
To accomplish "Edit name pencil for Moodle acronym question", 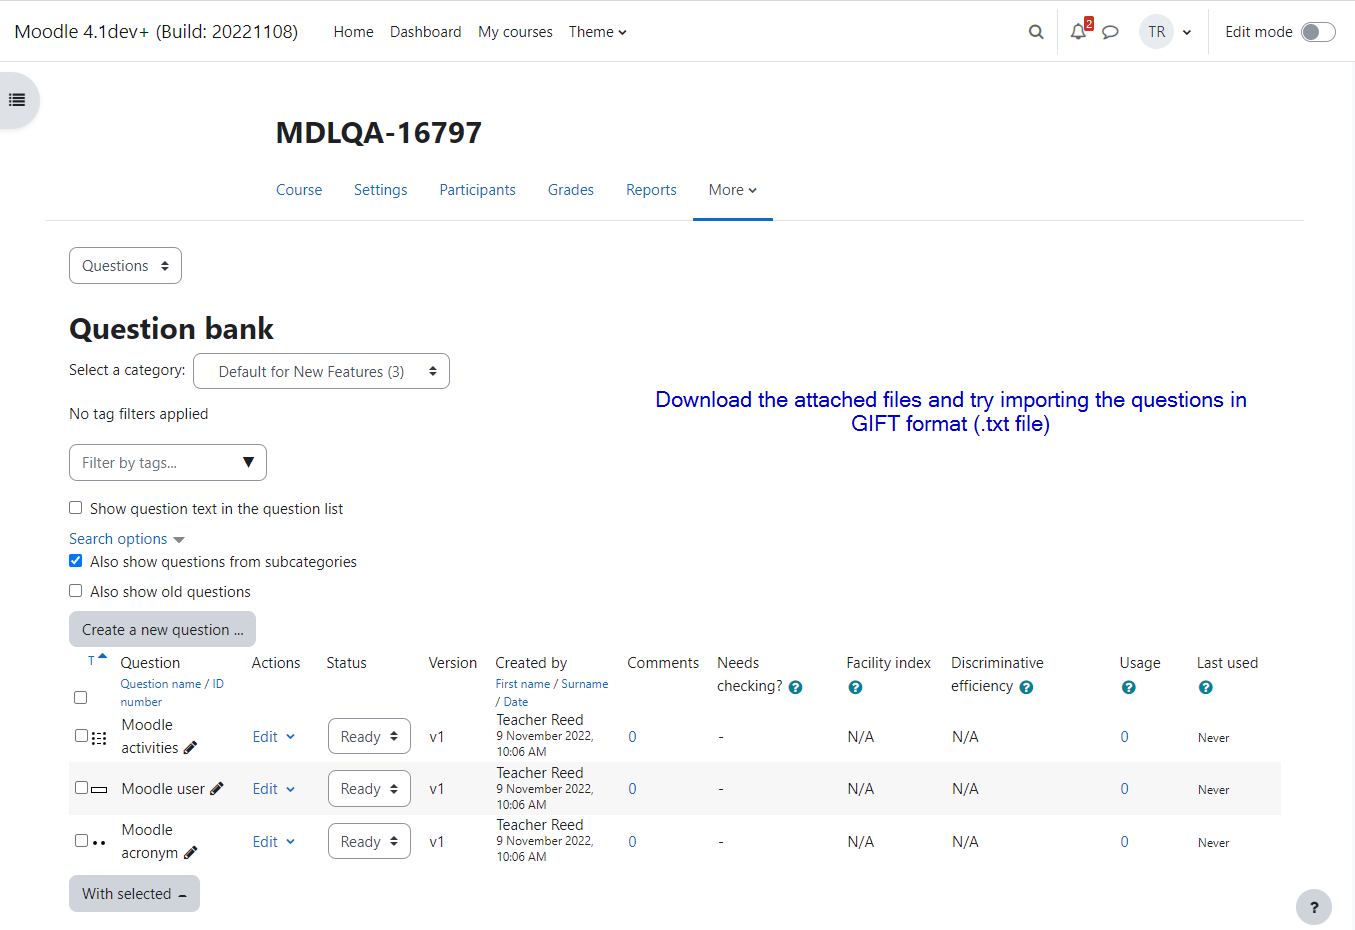I will (190, 853).
